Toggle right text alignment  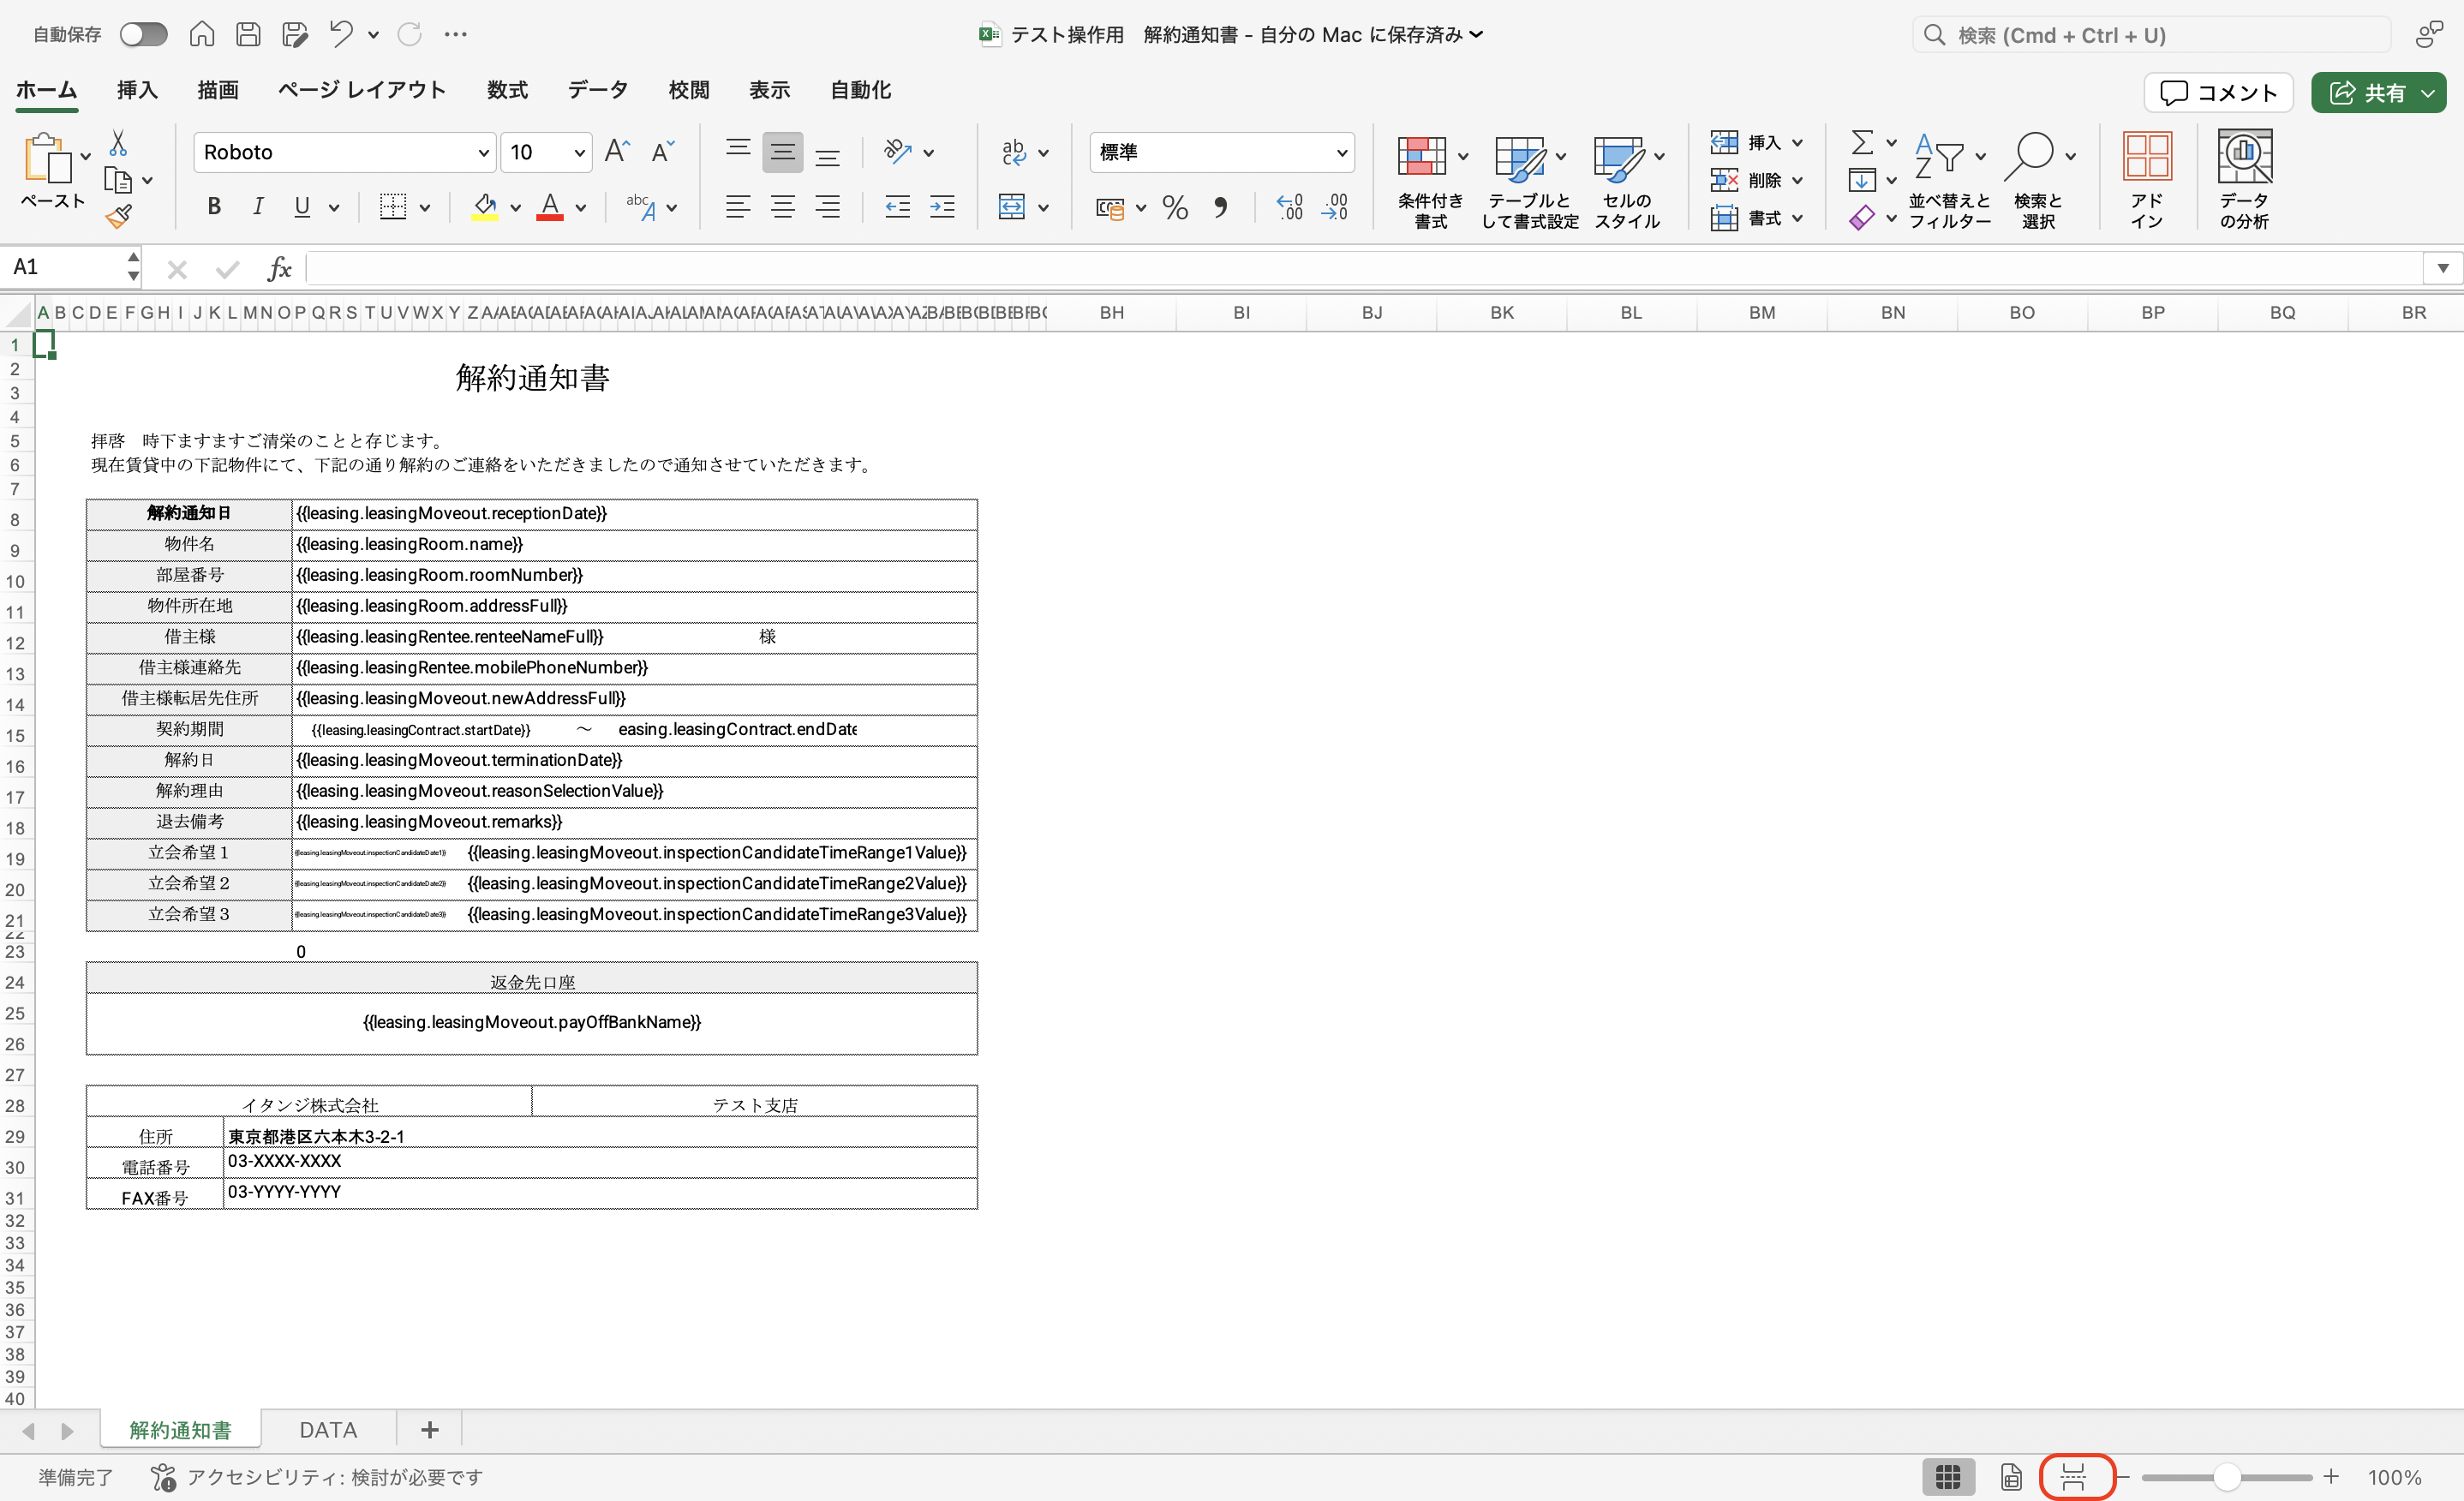pyautogui.click(x=828, y=207)
